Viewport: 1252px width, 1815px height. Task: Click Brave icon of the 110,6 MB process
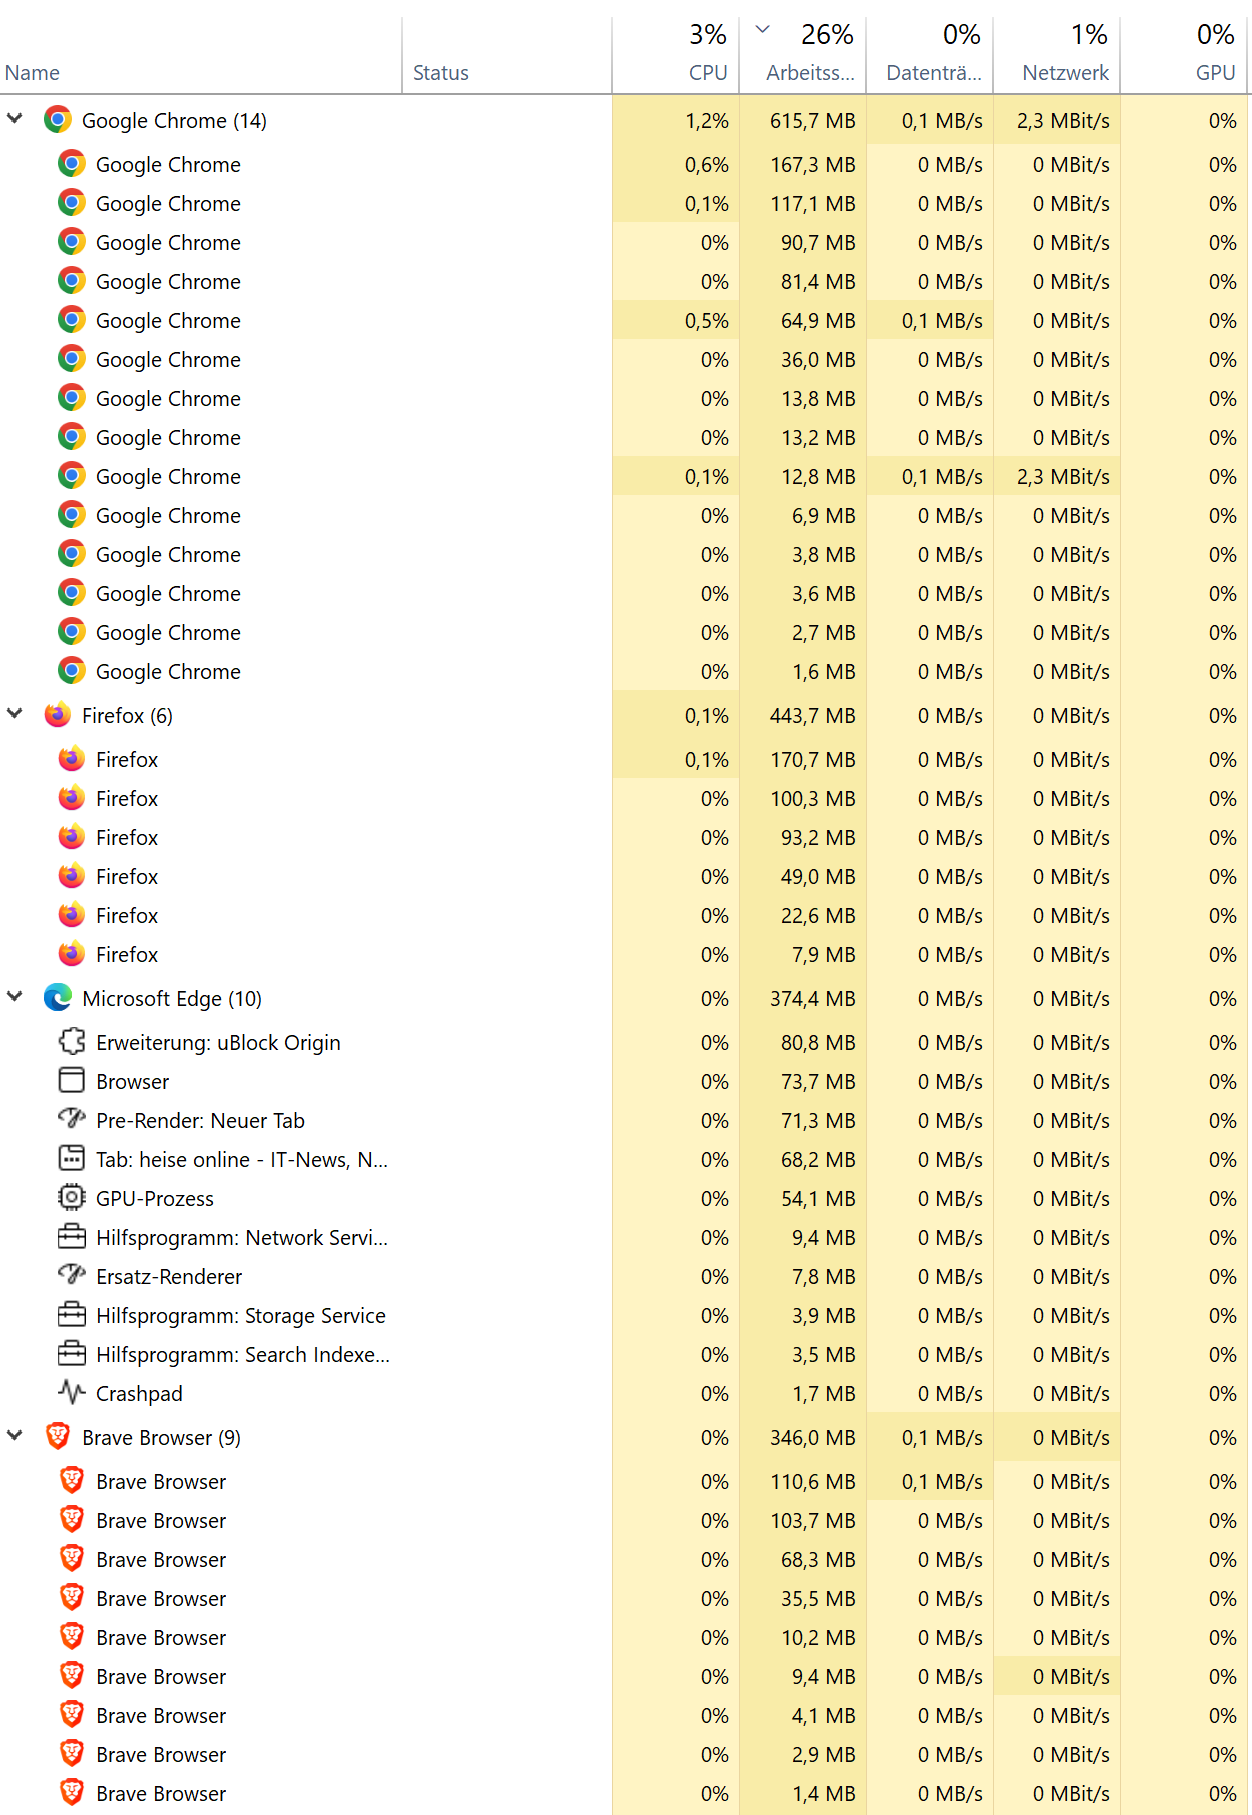click(72, 1481)
